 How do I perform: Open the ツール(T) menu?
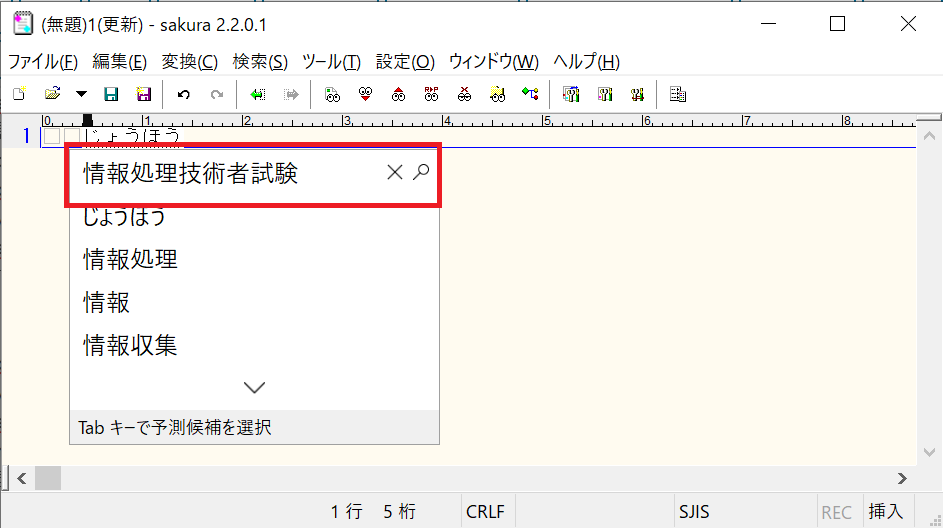coord(331,61)
